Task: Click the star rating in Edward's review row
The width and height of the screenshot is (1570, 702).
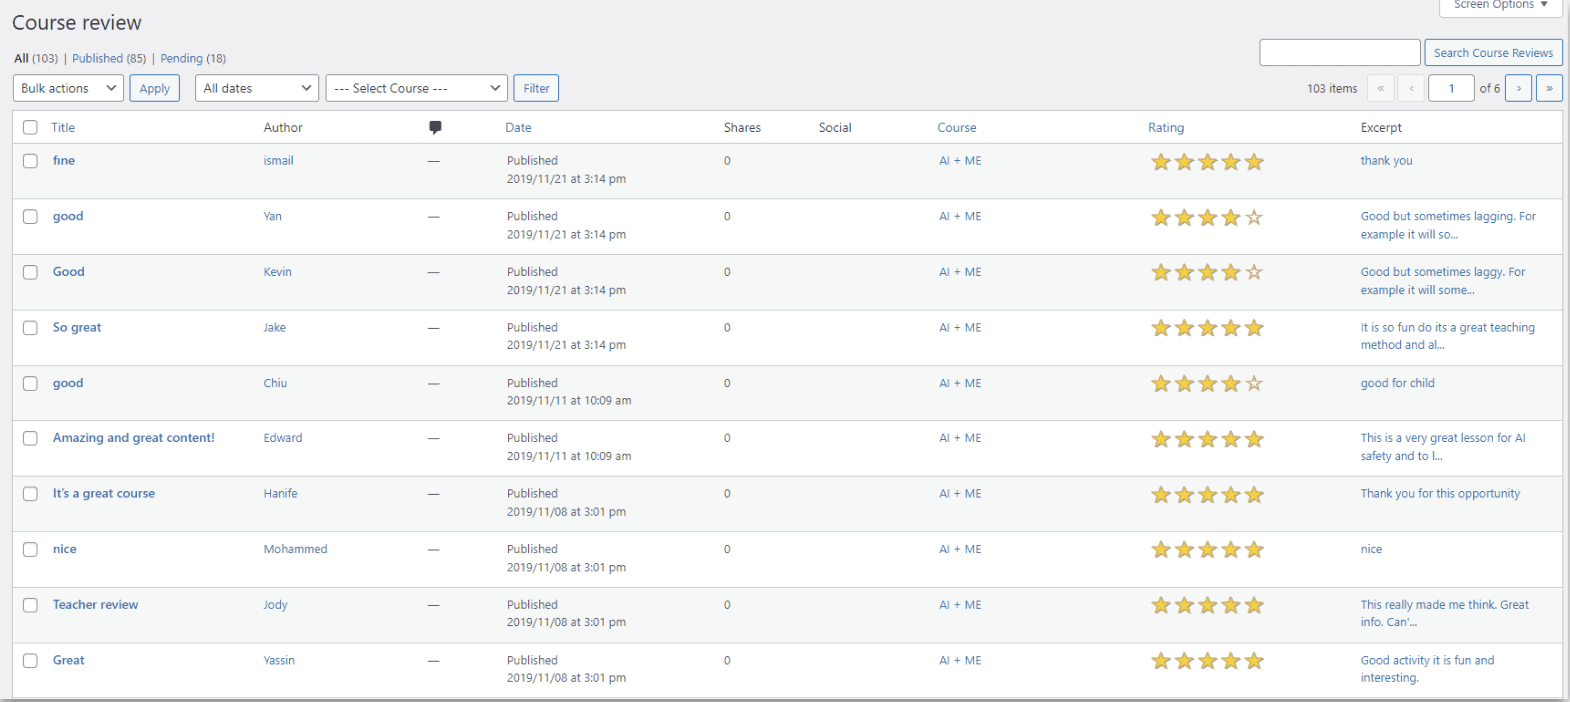Action: click(x=1207, y=439)
